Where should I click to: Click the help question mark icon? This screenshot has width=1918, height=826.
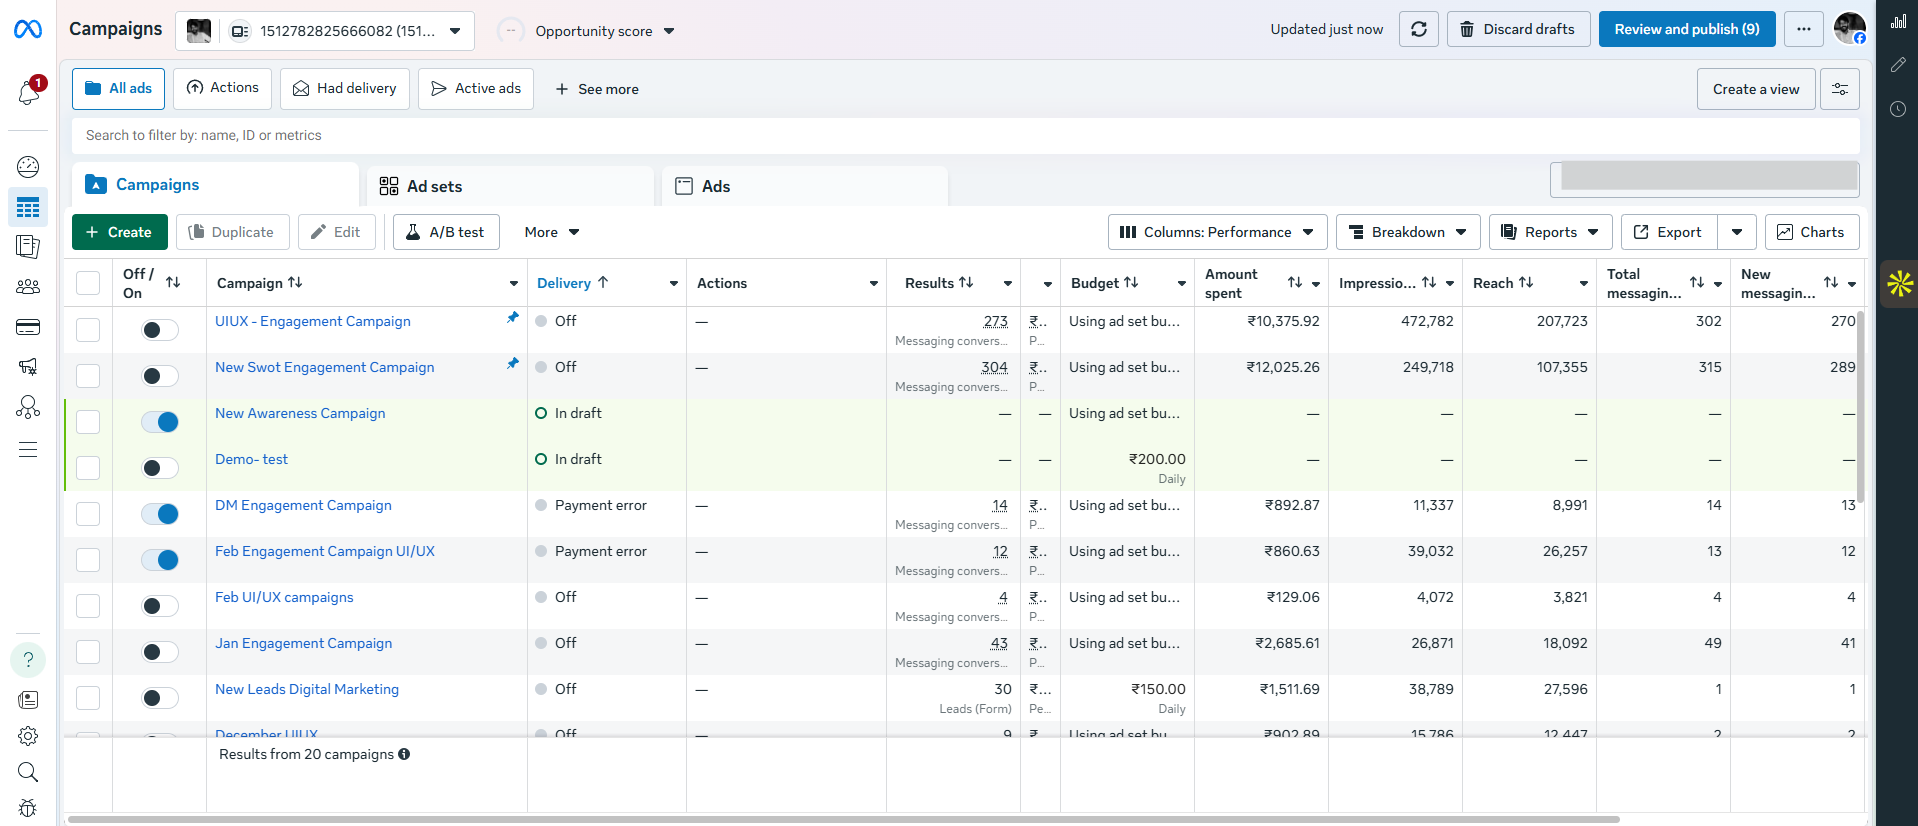click(28, 660)
